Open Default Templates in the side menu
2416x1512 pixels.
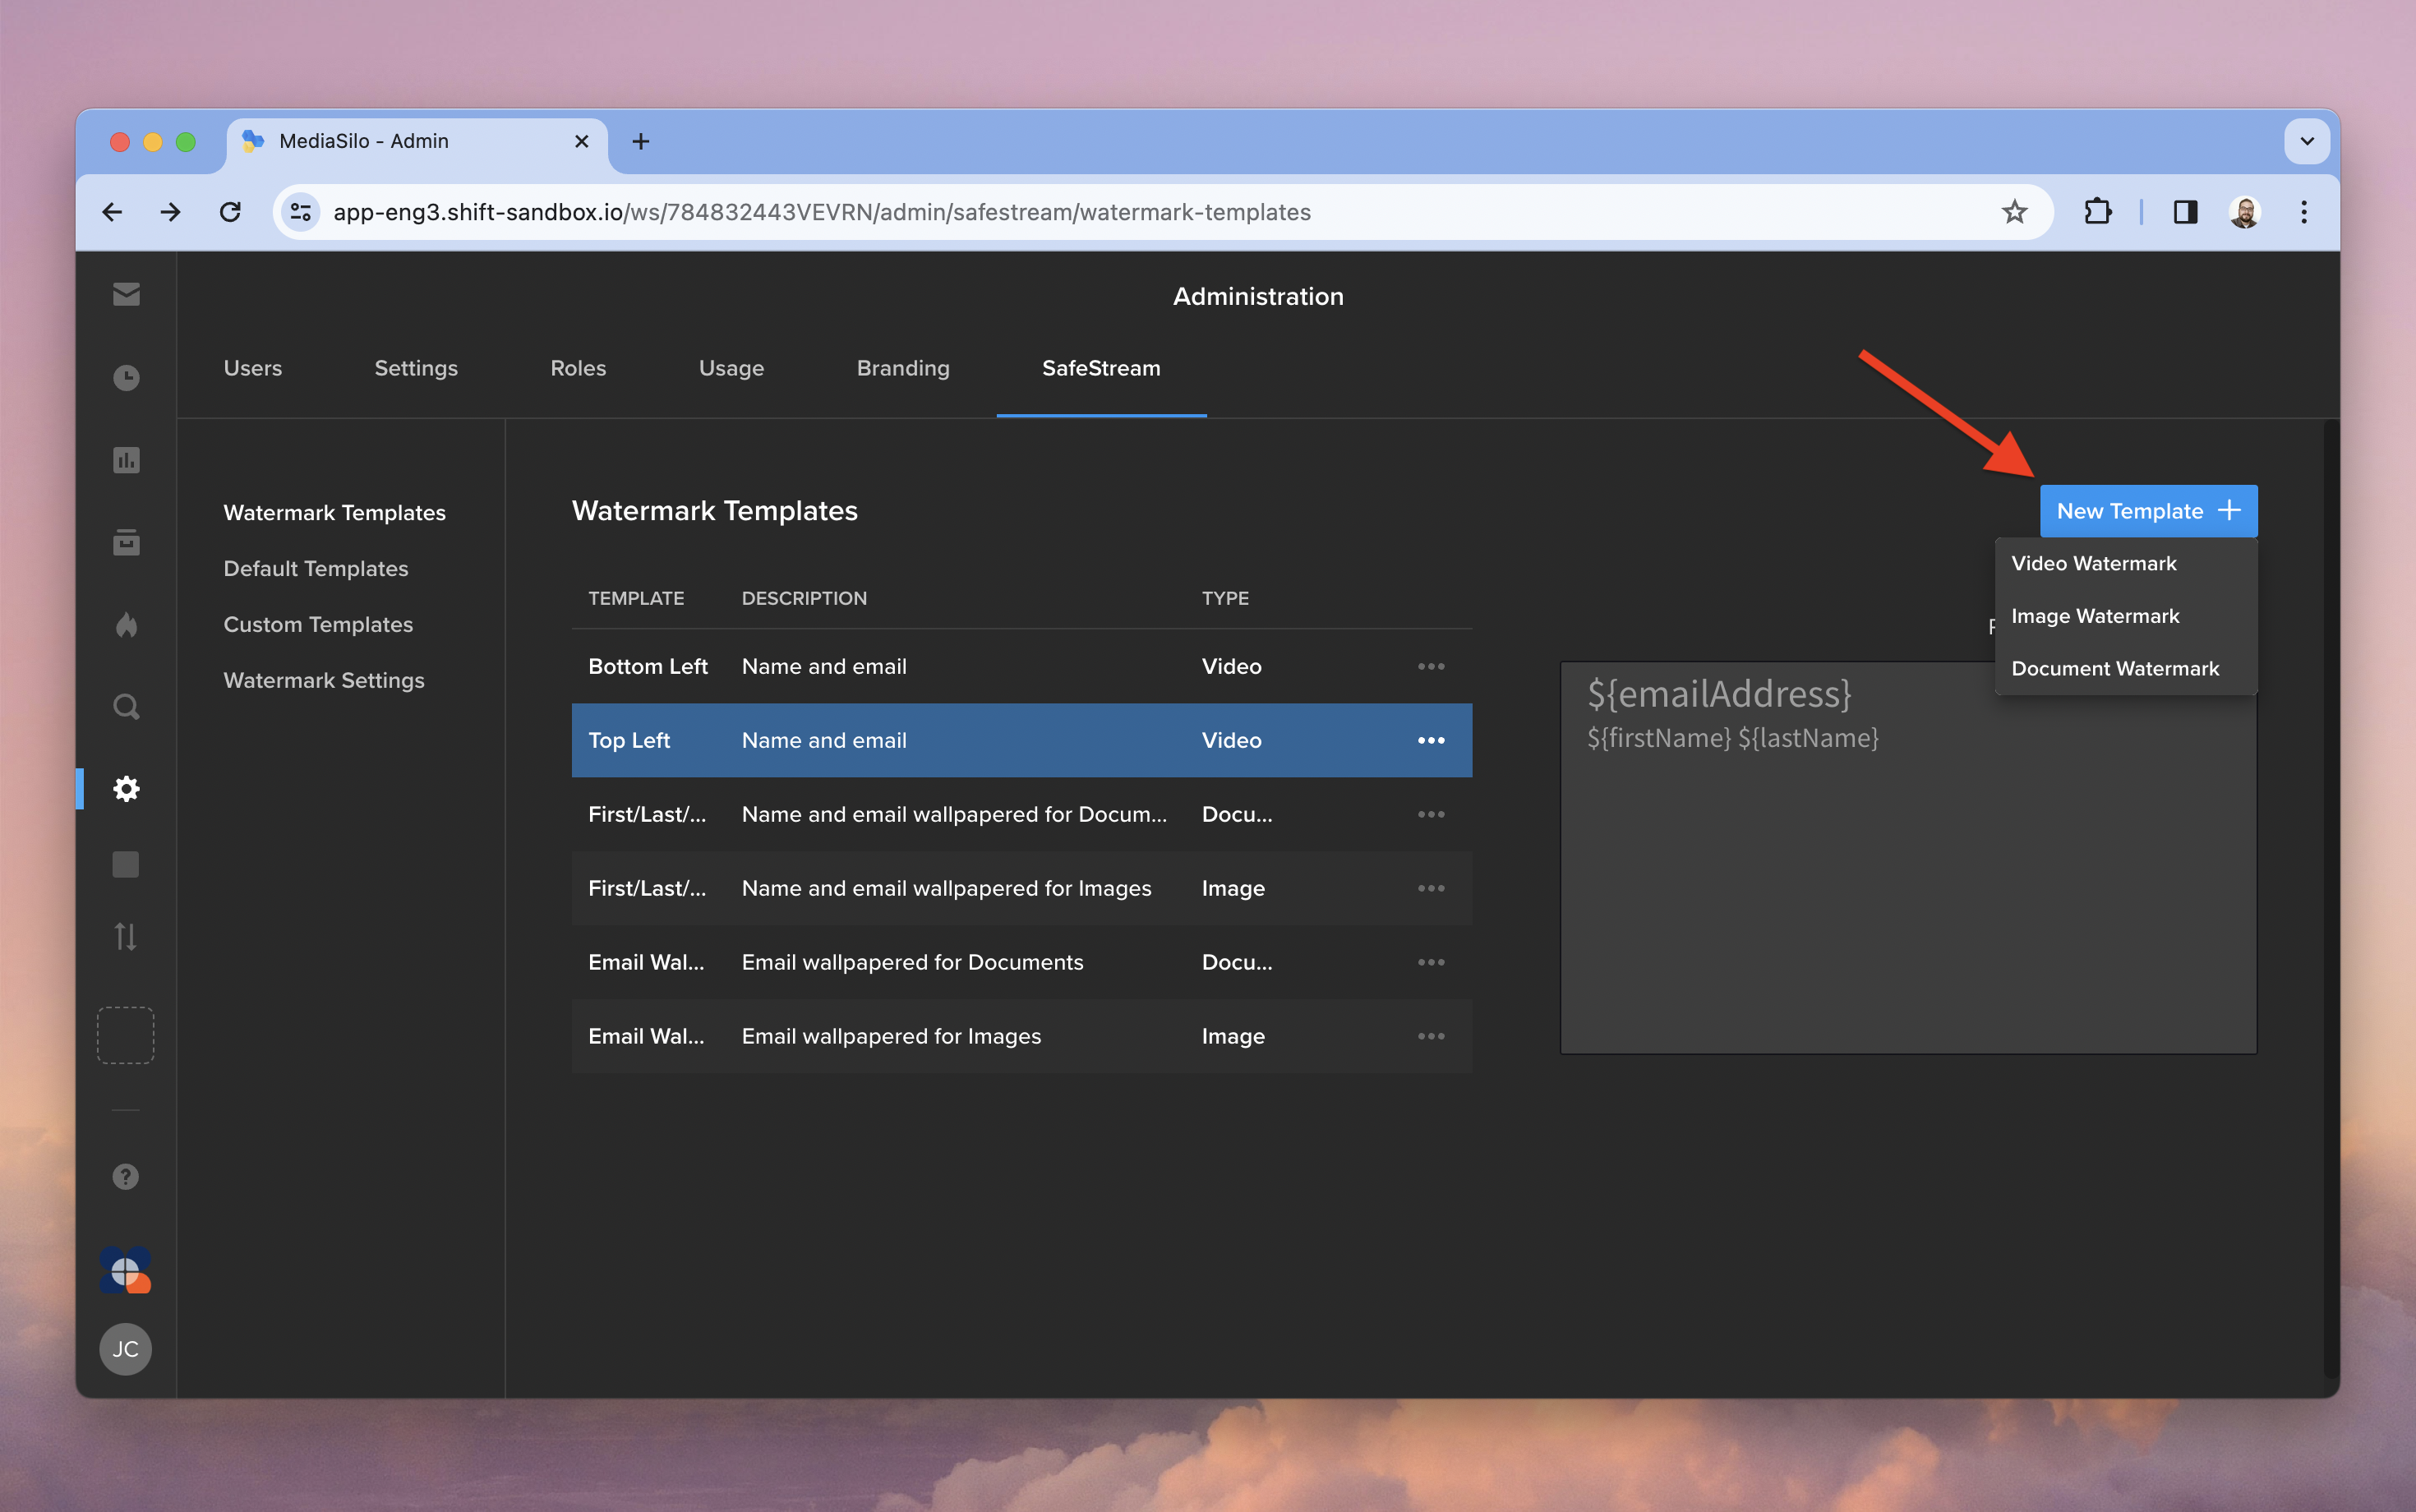pos(316,569)
